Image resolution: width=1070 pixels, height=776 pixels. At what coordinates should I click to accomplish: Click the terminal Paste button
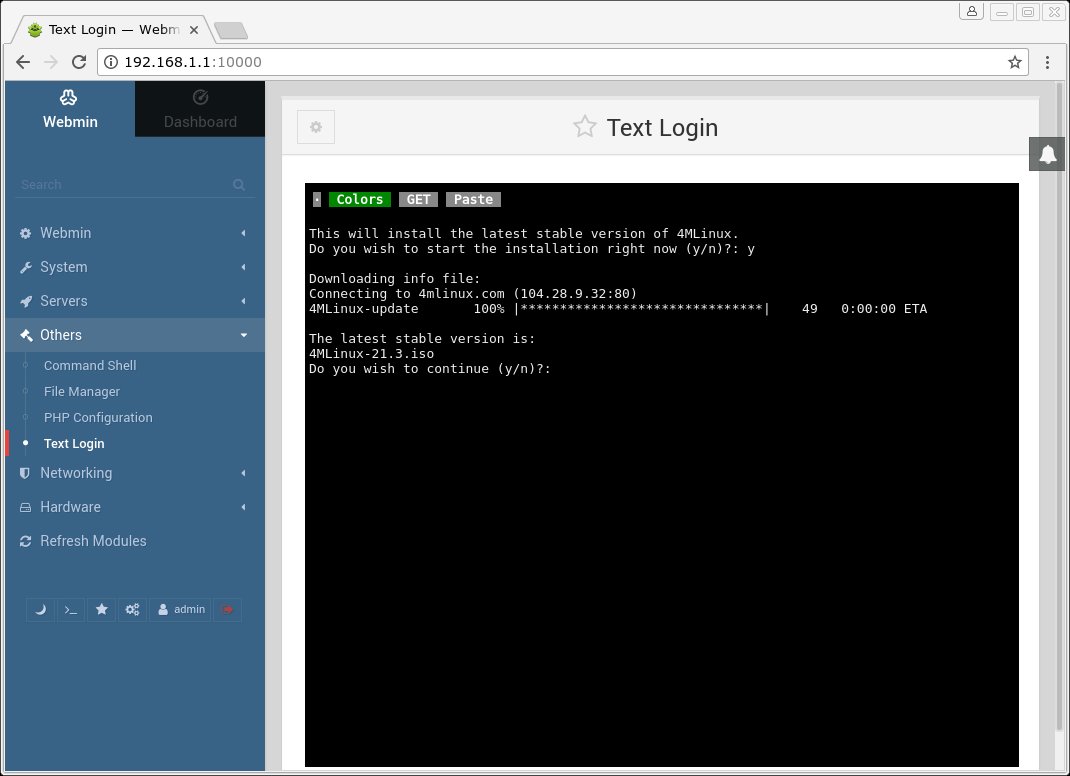[474, 199]
